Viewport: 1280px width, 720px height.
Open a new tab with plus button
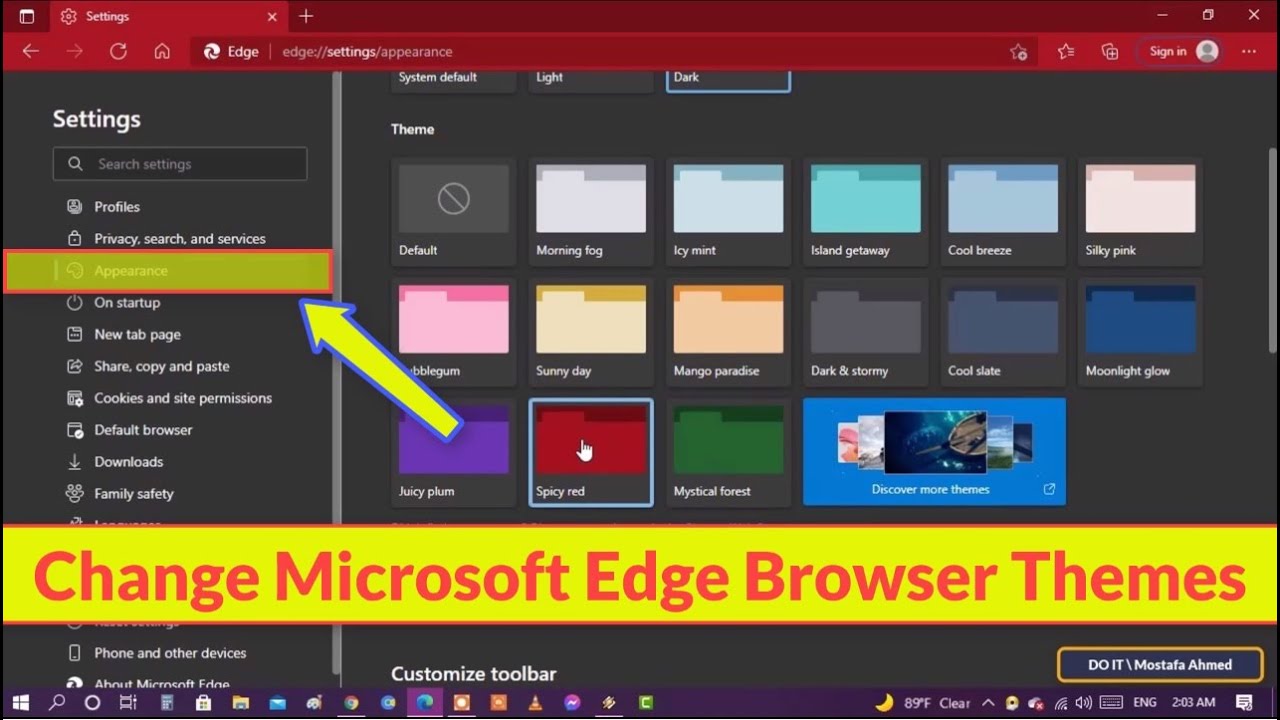click(x=306, y=16)
